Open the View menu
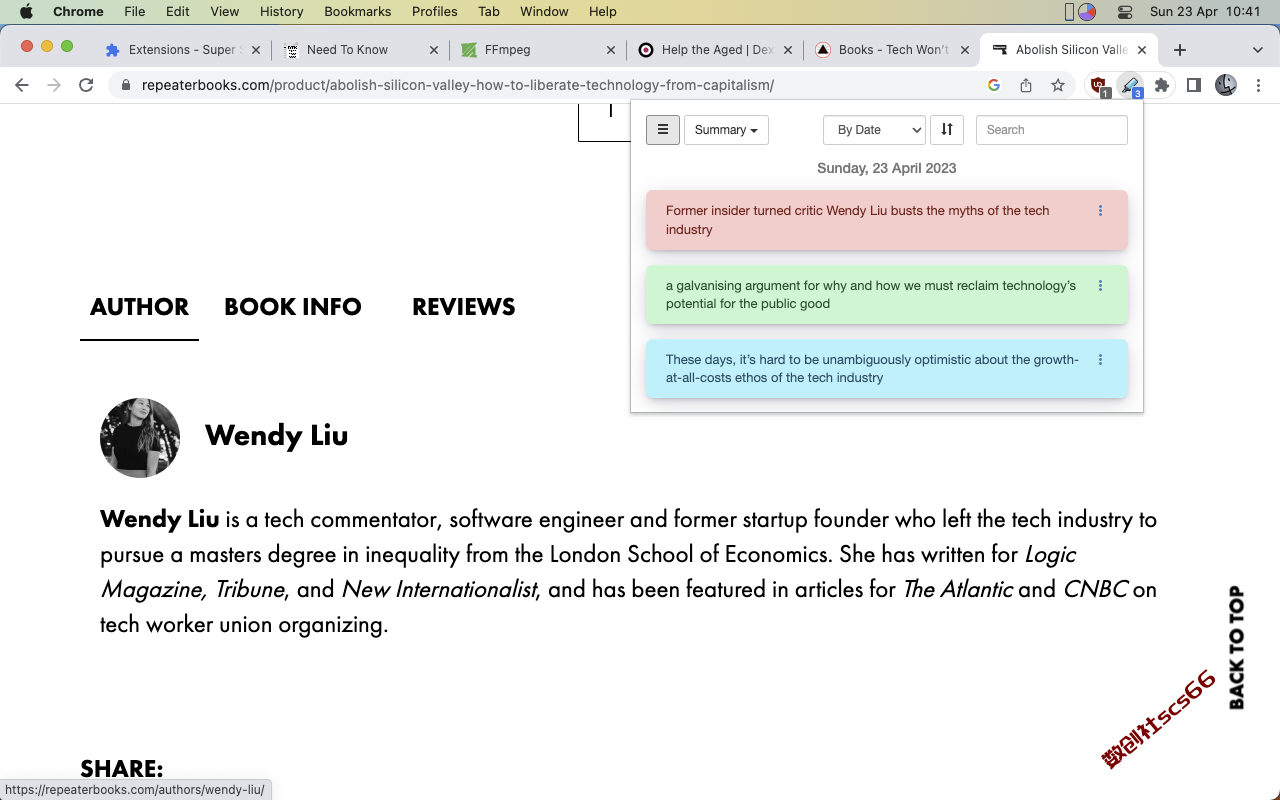Viewport: 1280px width, 800px height. [224, 12]
